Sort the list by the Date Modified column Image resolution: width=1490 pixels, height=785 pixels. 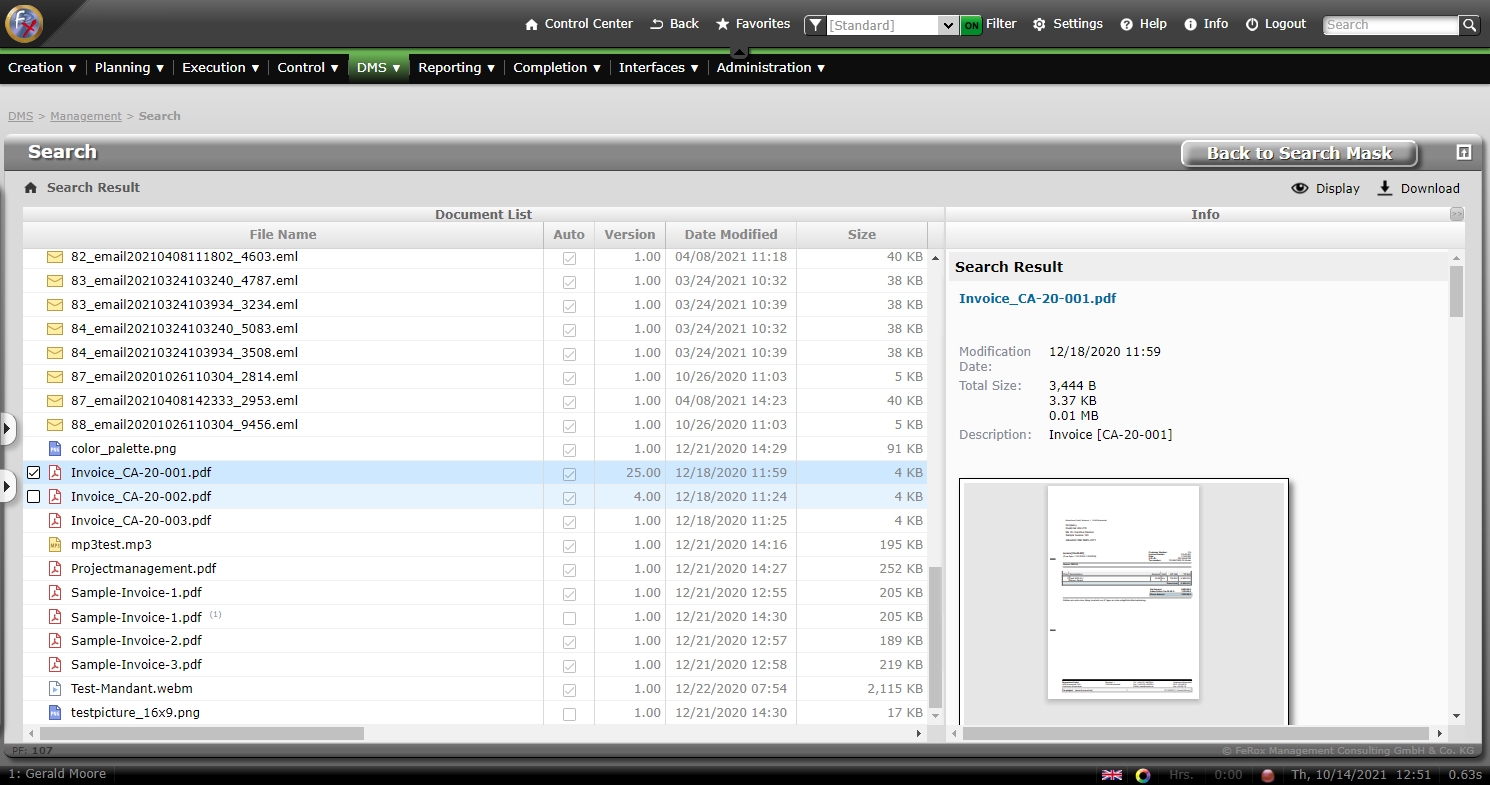(731, 235)
